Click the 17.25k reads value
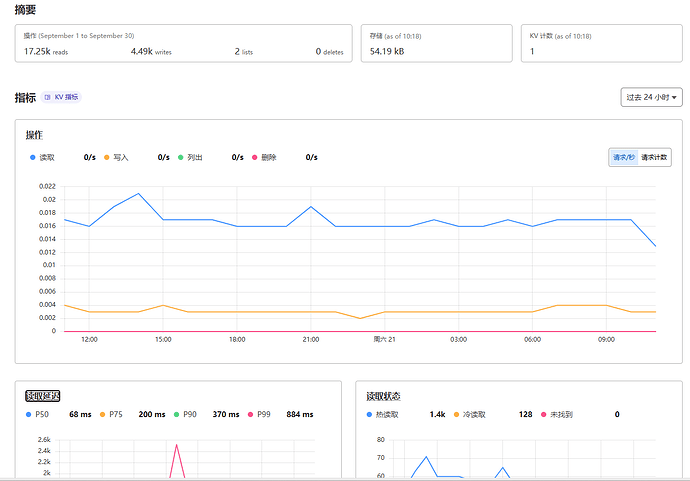 coord(46,51)
